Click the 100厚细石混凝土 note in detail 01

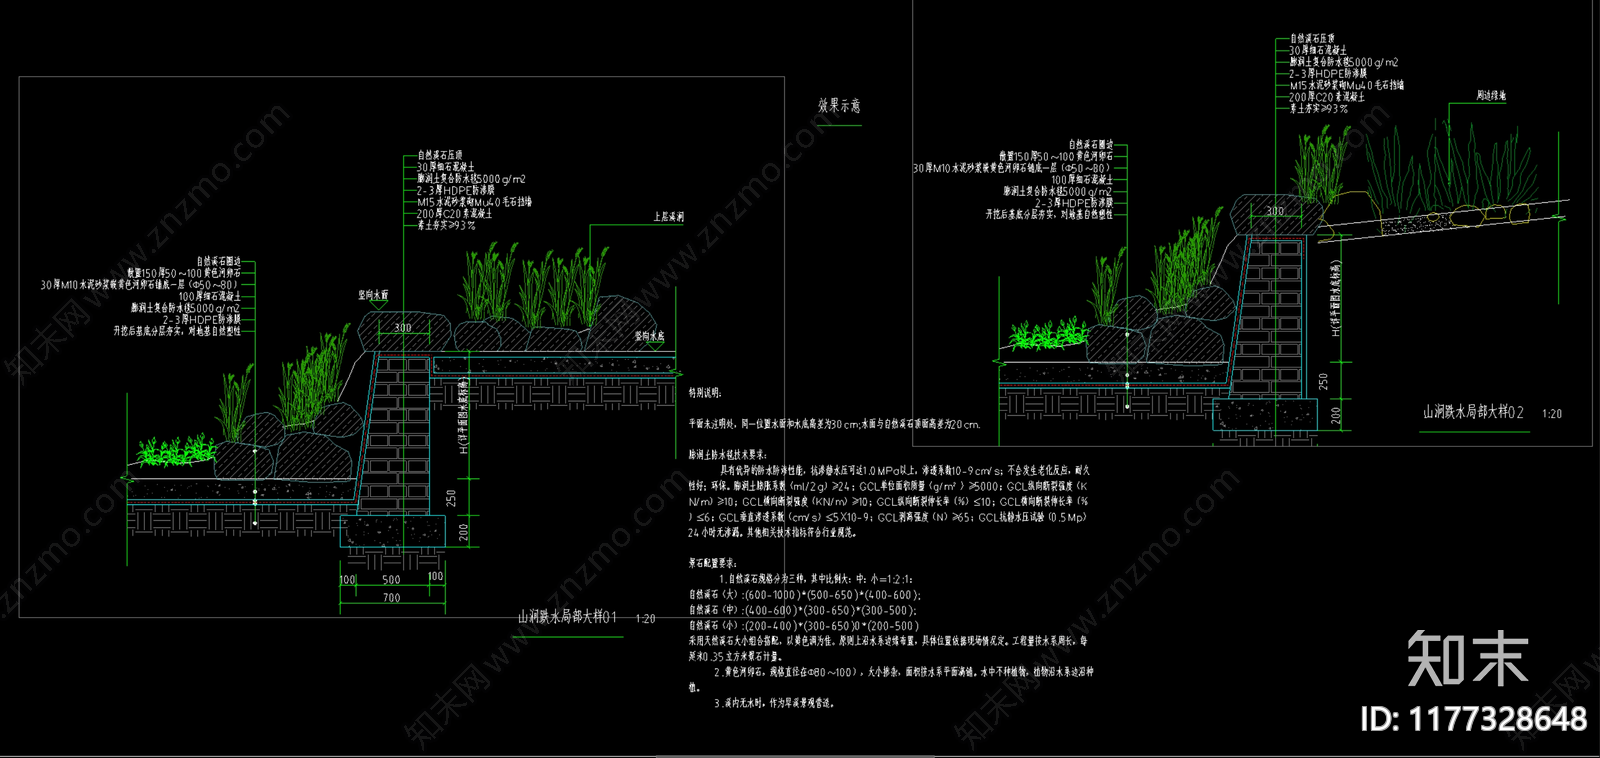click(210, 296)
